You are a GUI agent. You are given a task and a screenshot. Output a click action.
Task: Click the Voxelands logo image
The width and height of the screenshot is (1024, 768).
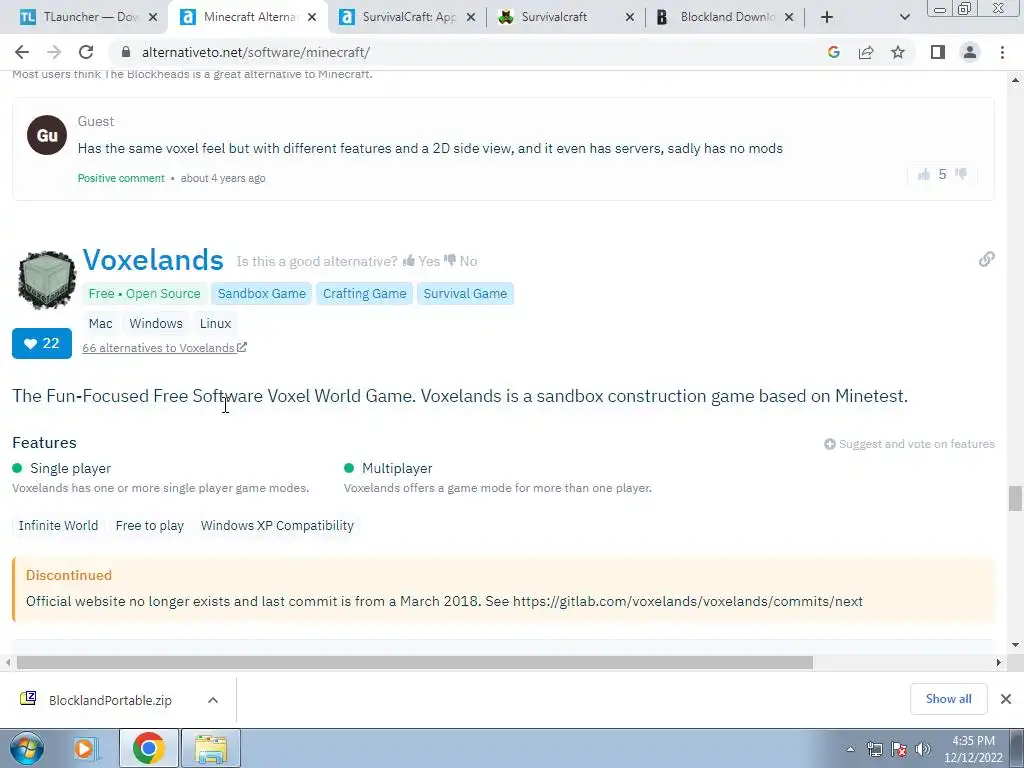[x=46, y=279]
